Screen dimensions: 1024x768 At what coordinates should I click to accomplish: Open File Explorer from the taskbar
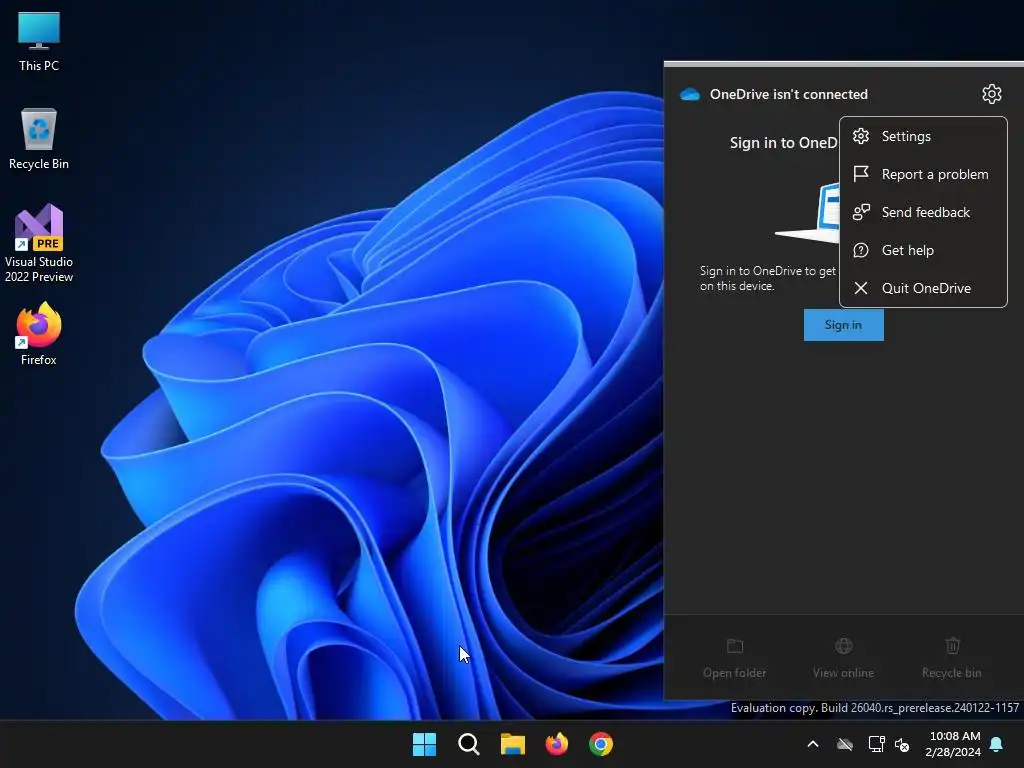pos(513,744)
